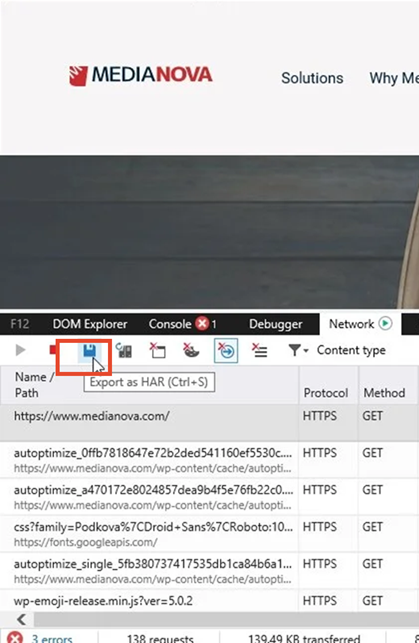This screenshot has width=419, height=643.
Task: Click the 3 errors link in status bar
Action: click(52, 638)
